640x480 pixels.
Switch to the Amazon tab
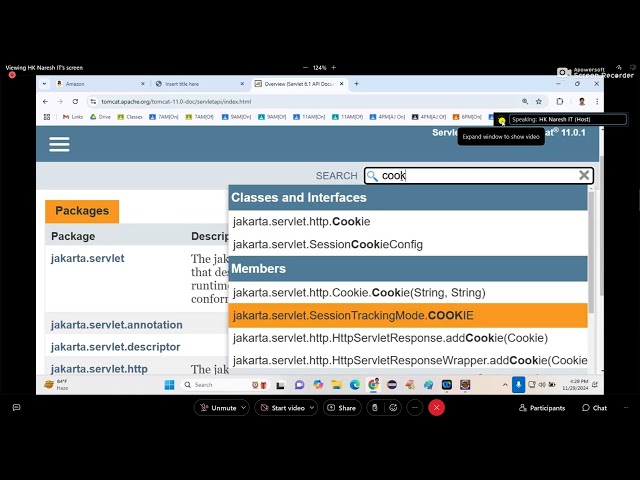click(x=98, y=84)
